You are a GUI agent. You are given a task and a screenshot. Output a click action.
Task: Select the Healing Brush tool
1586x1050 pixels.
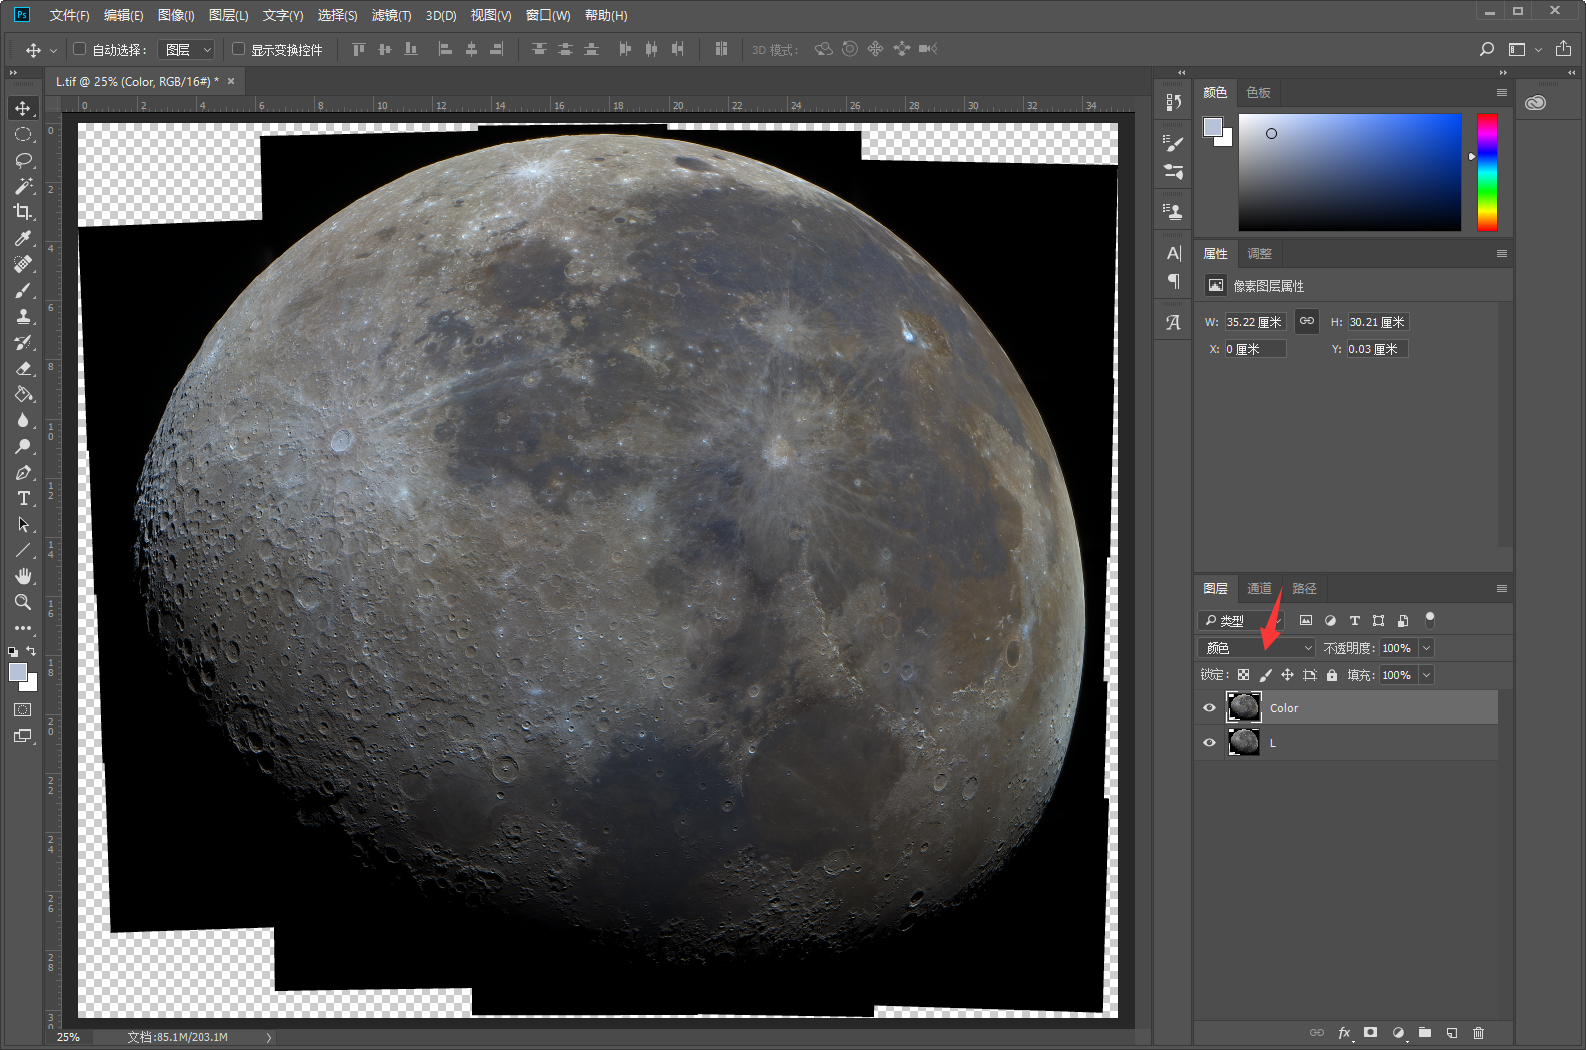coord(23,264)
